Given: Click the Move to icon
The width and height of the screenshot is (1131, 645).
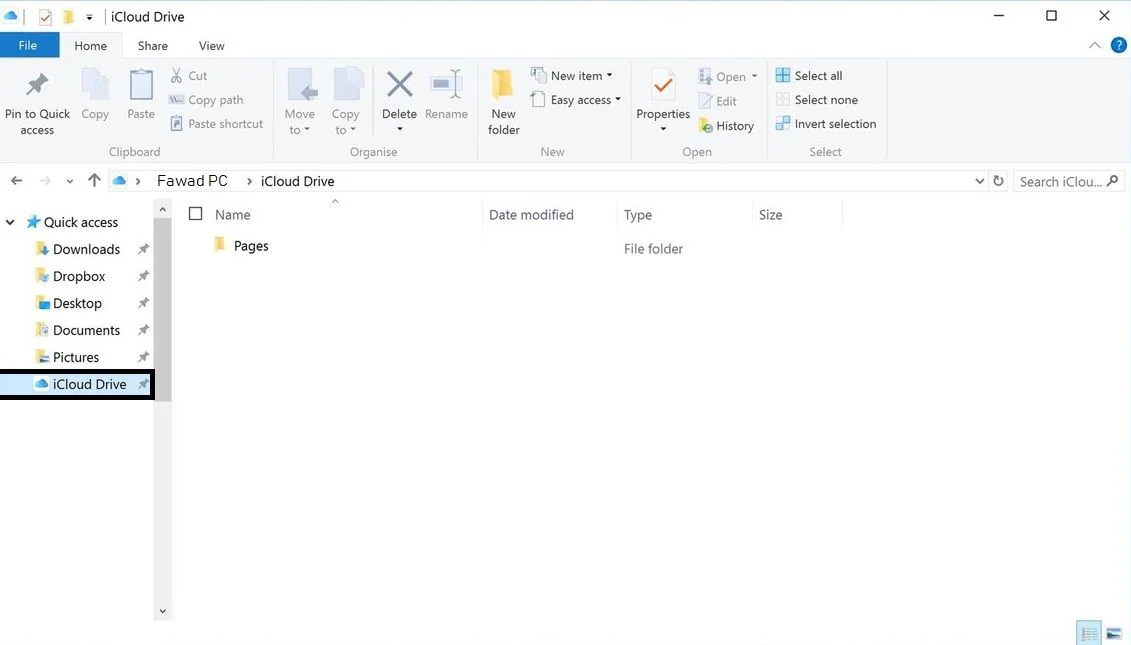Looking at the screenshot, I should tap(301, 85).
